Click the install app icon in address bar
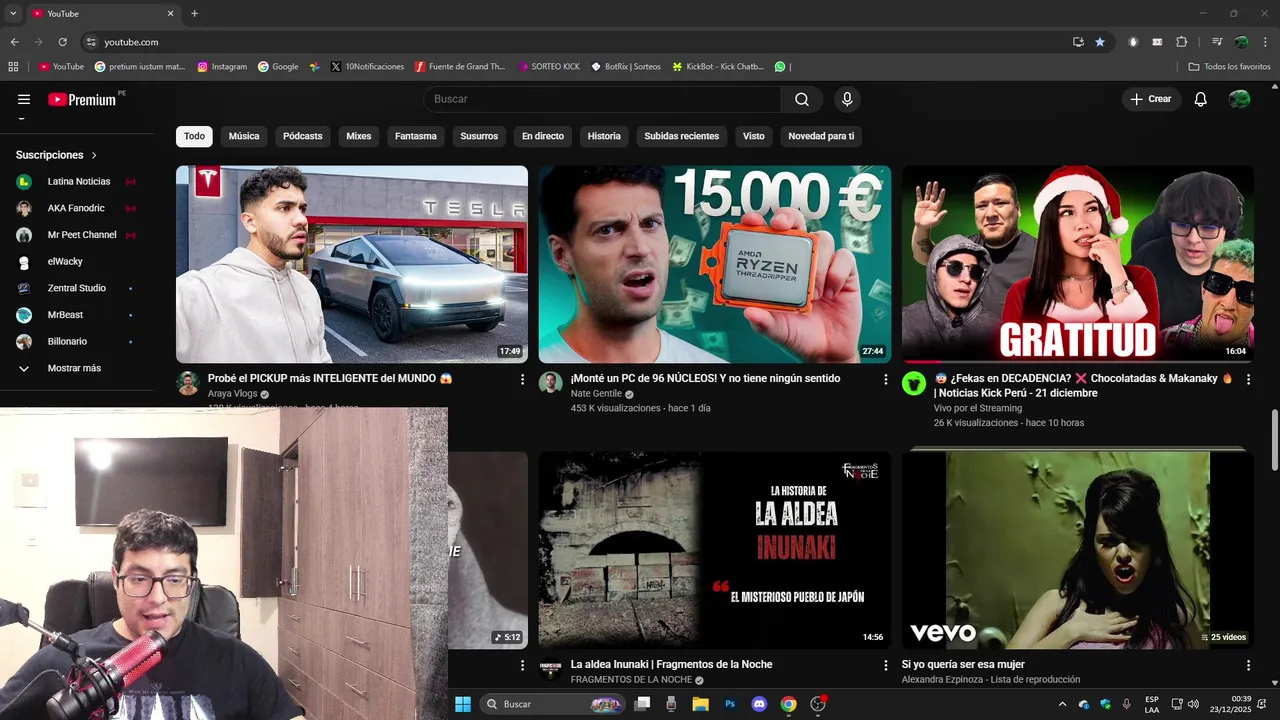 [x=1078, y=42]
